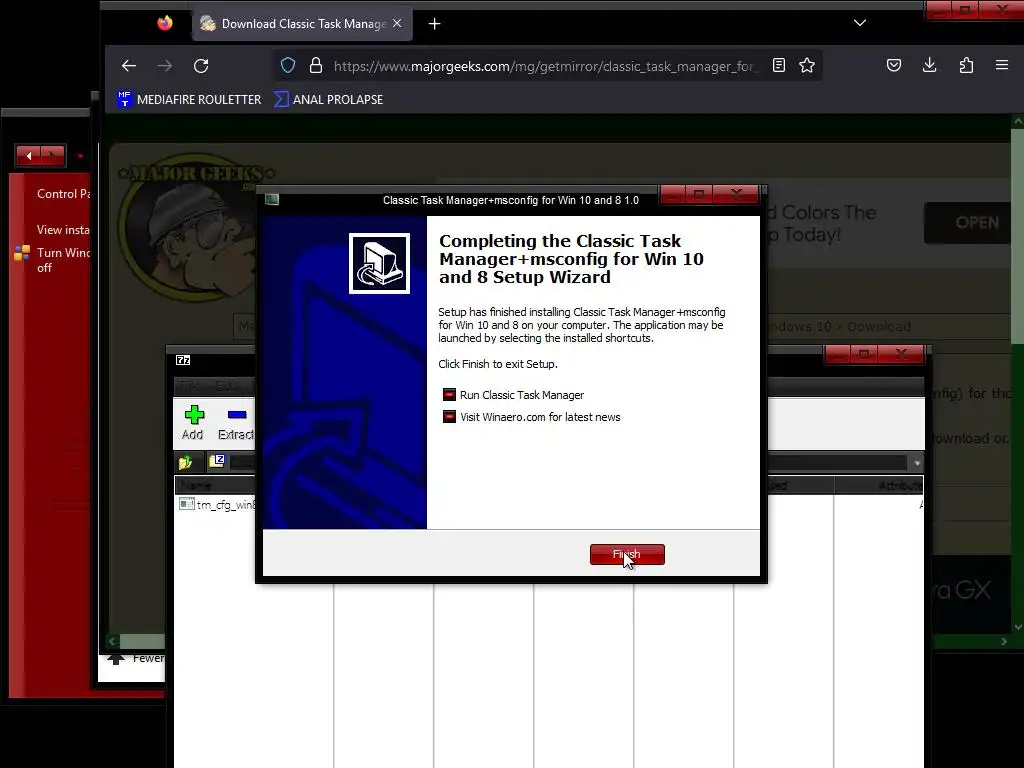
Task: Click the site security padlock icon
Action: [316, 65]
